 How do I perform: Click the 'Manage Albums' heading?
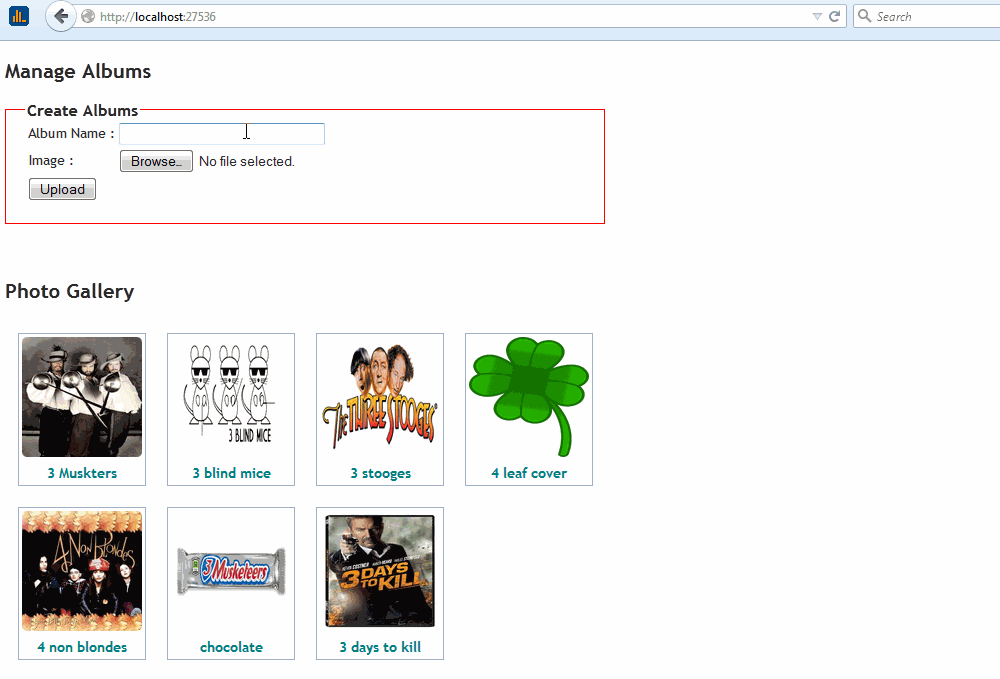point(78,71)
